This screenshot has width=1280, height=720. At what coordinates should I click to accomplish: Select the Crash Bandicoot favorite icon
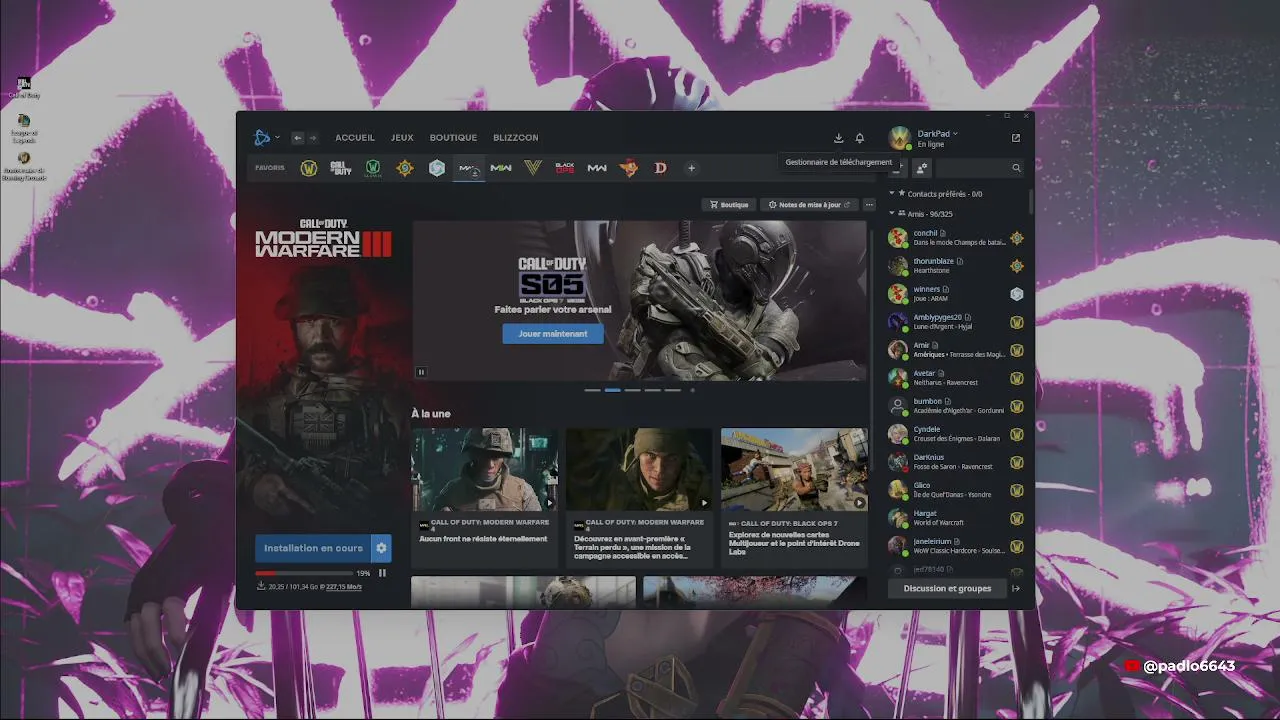629,168
